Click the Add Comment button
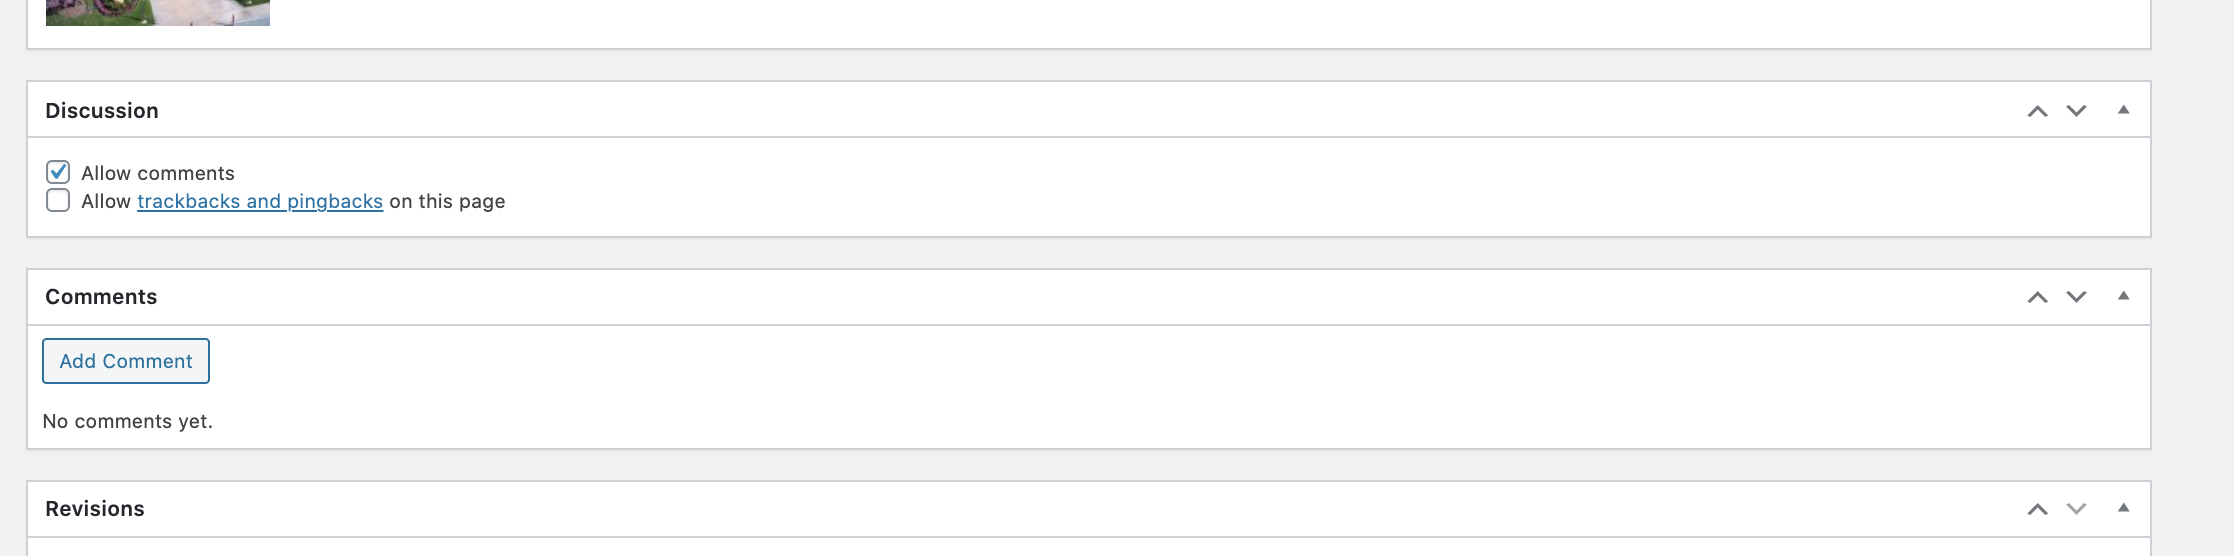 coord(126,361)
